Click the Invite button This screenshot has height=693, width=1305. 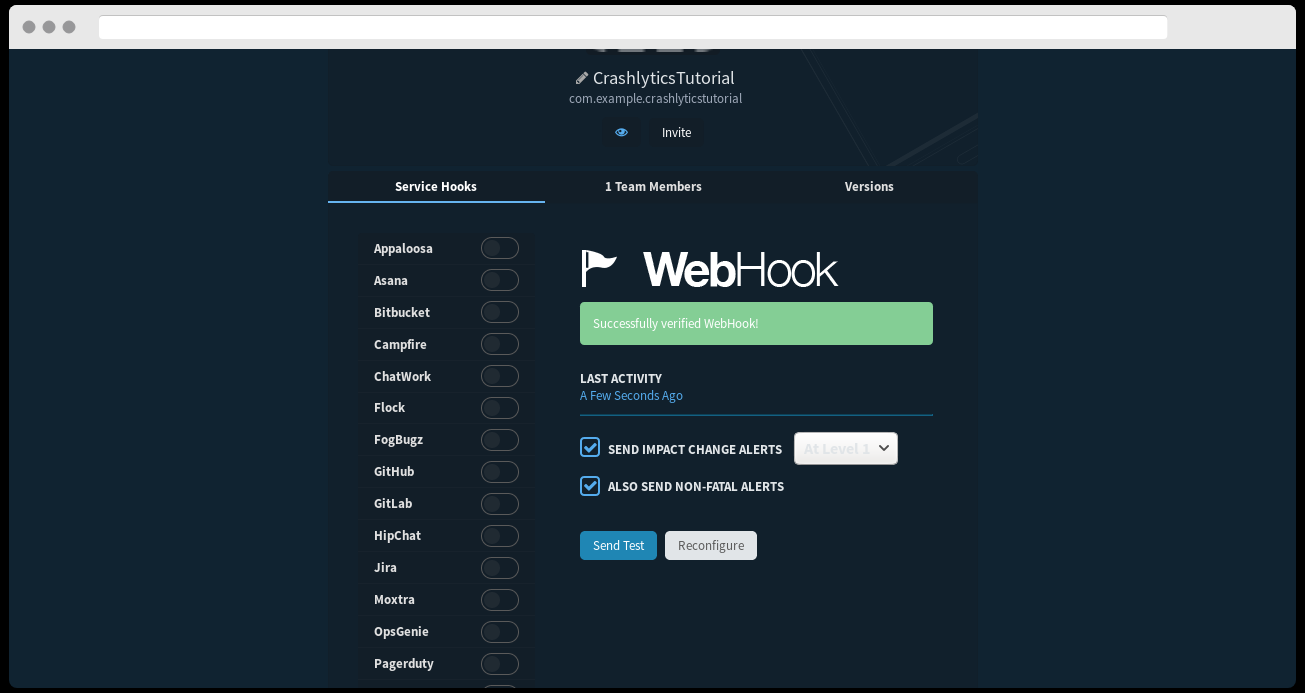[x=676, y=132]
